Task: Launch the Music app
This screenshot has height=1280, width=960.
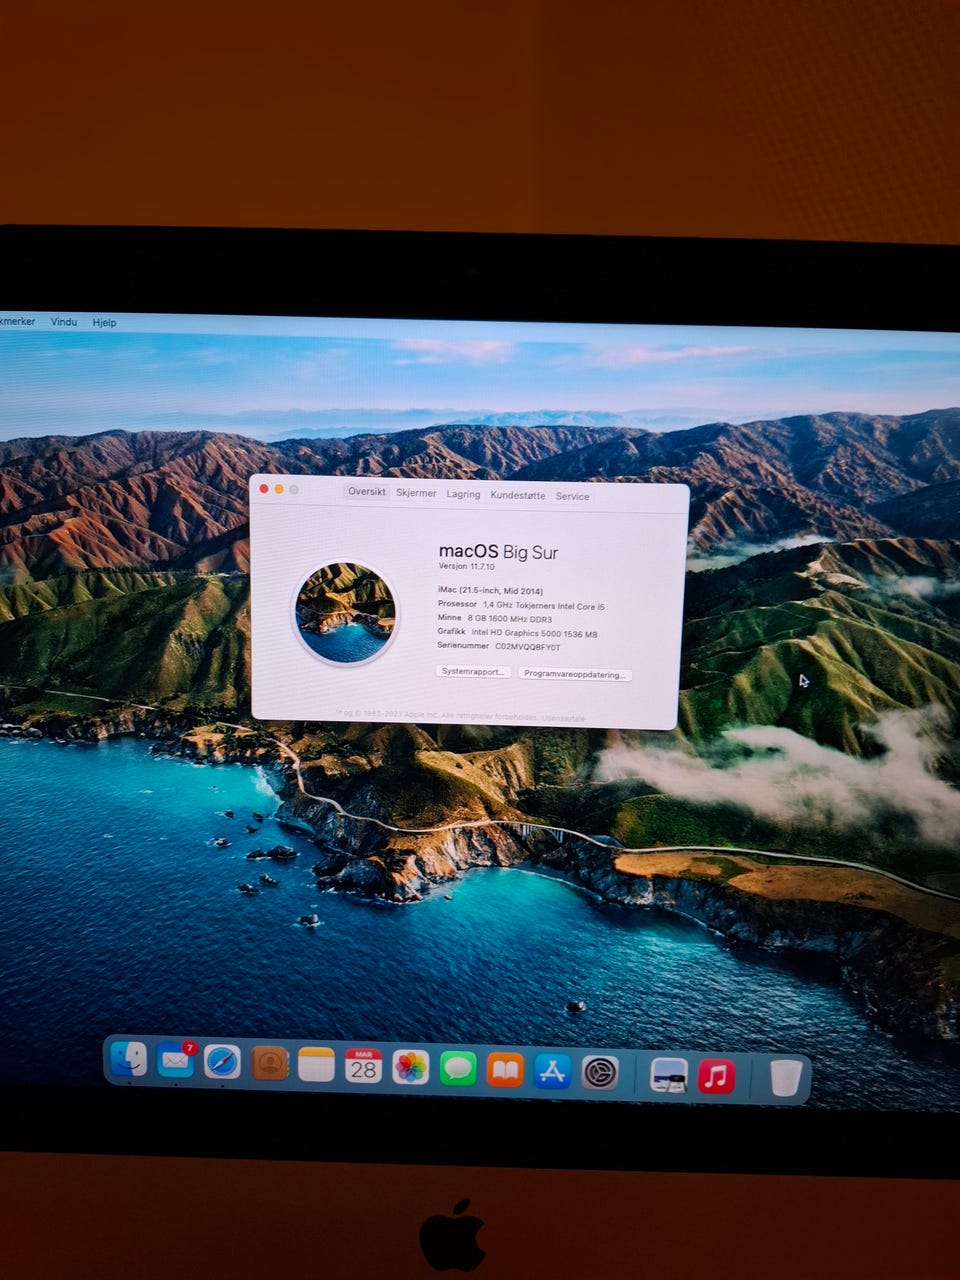Action: (x=716, y=1076)
